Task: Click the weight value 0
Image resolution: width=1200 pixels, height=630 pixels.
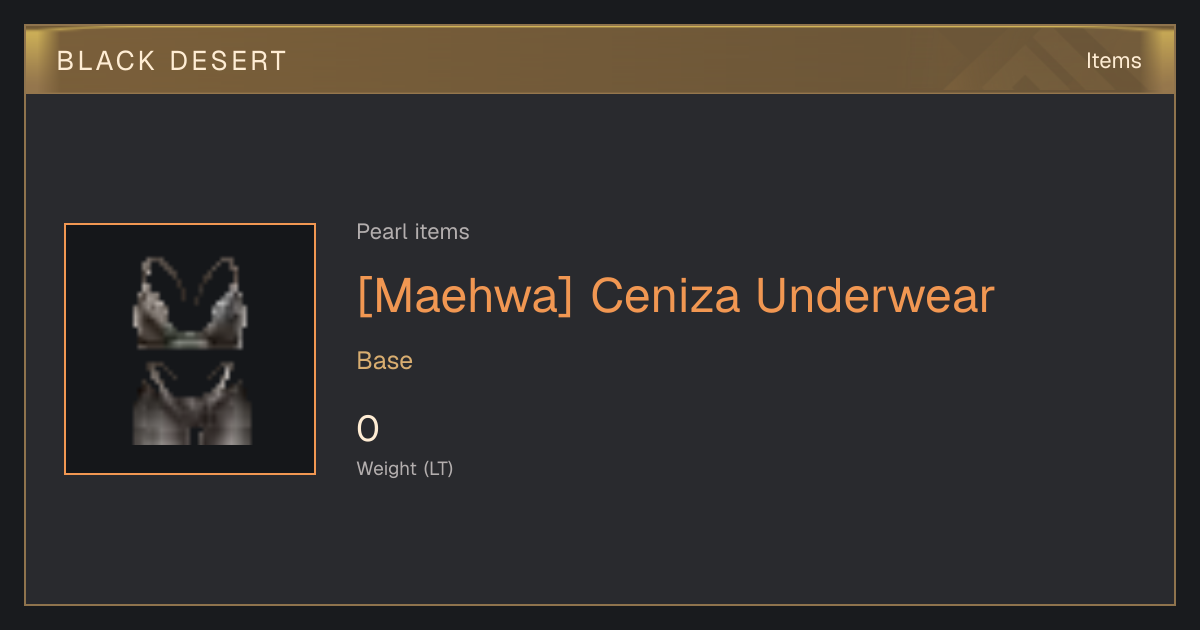Action: point(368,429)
